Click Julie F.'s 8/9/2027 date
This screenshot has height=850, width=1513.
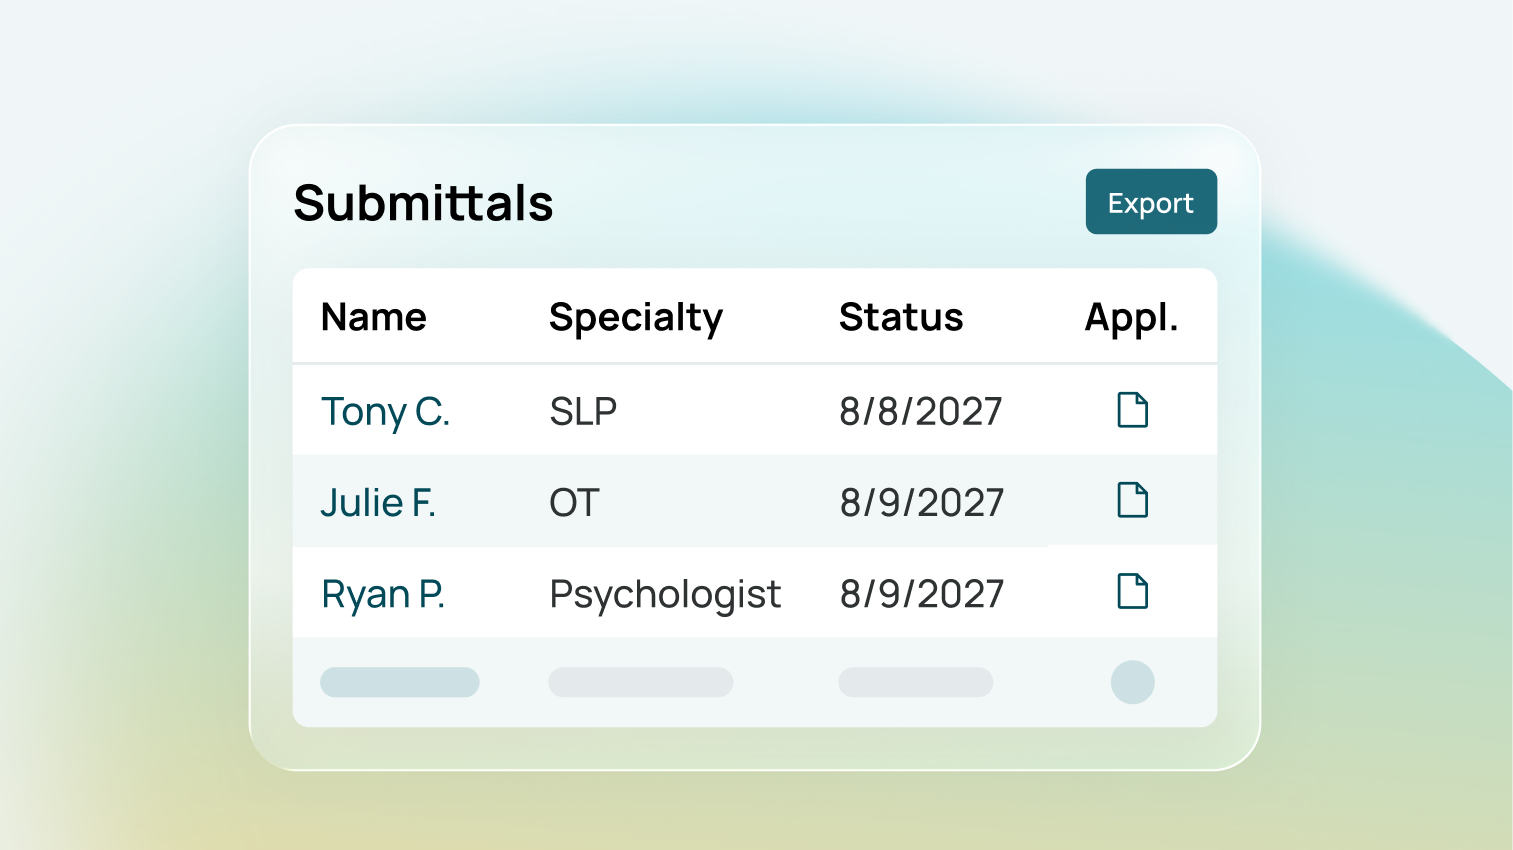pyautogui.click(x=921, y=503)
